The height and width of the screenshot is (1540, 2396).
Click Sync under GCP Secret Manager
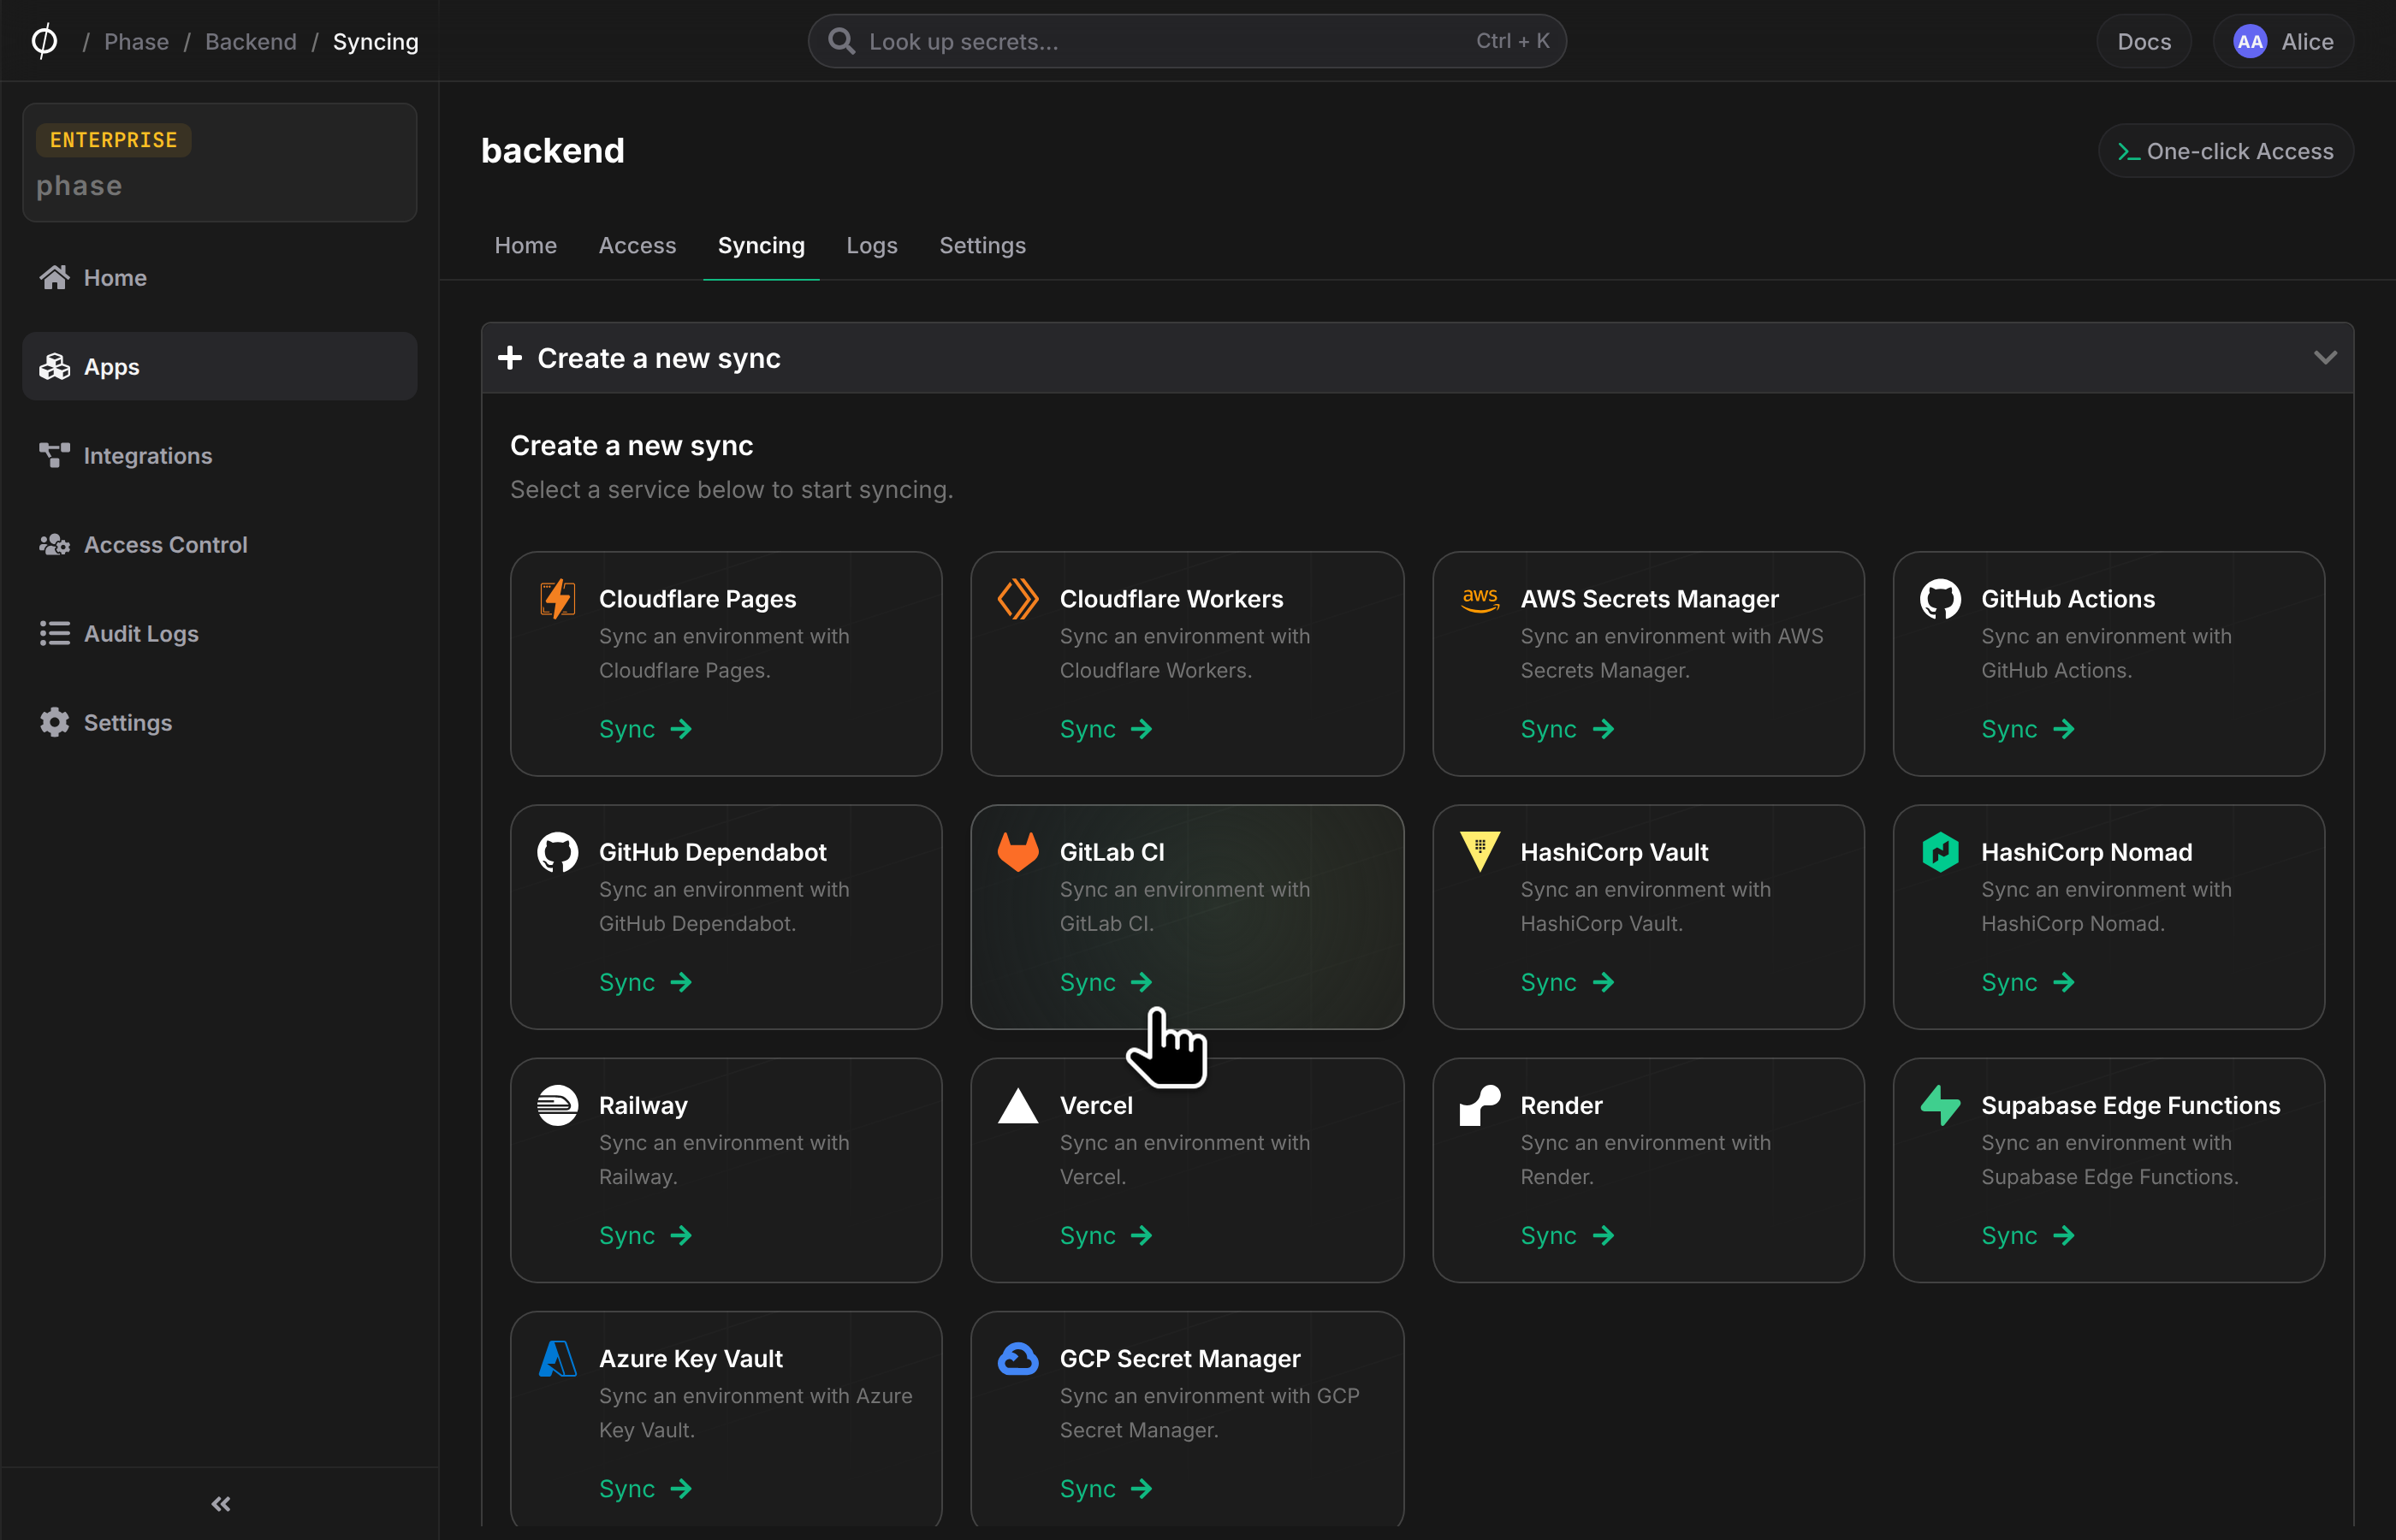pos(1106,1488)
